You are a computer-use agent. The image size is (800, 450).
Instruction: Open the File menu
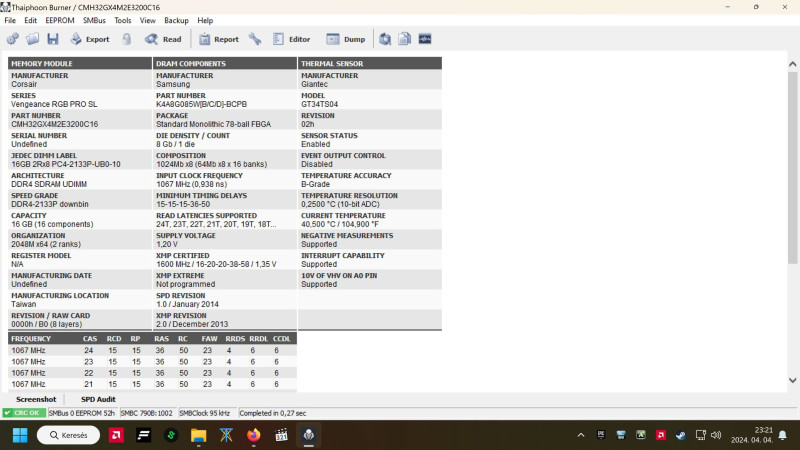click(10, 20)
